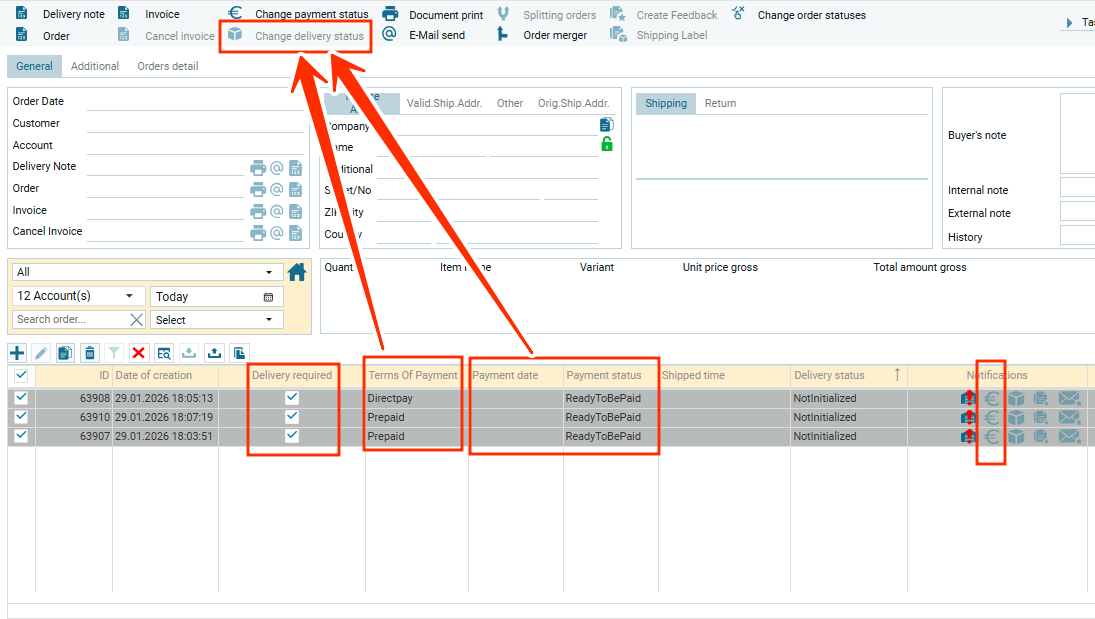
Task: Click the blue plus add order icon
Action: pyautogui.click(x=17, y=352)
